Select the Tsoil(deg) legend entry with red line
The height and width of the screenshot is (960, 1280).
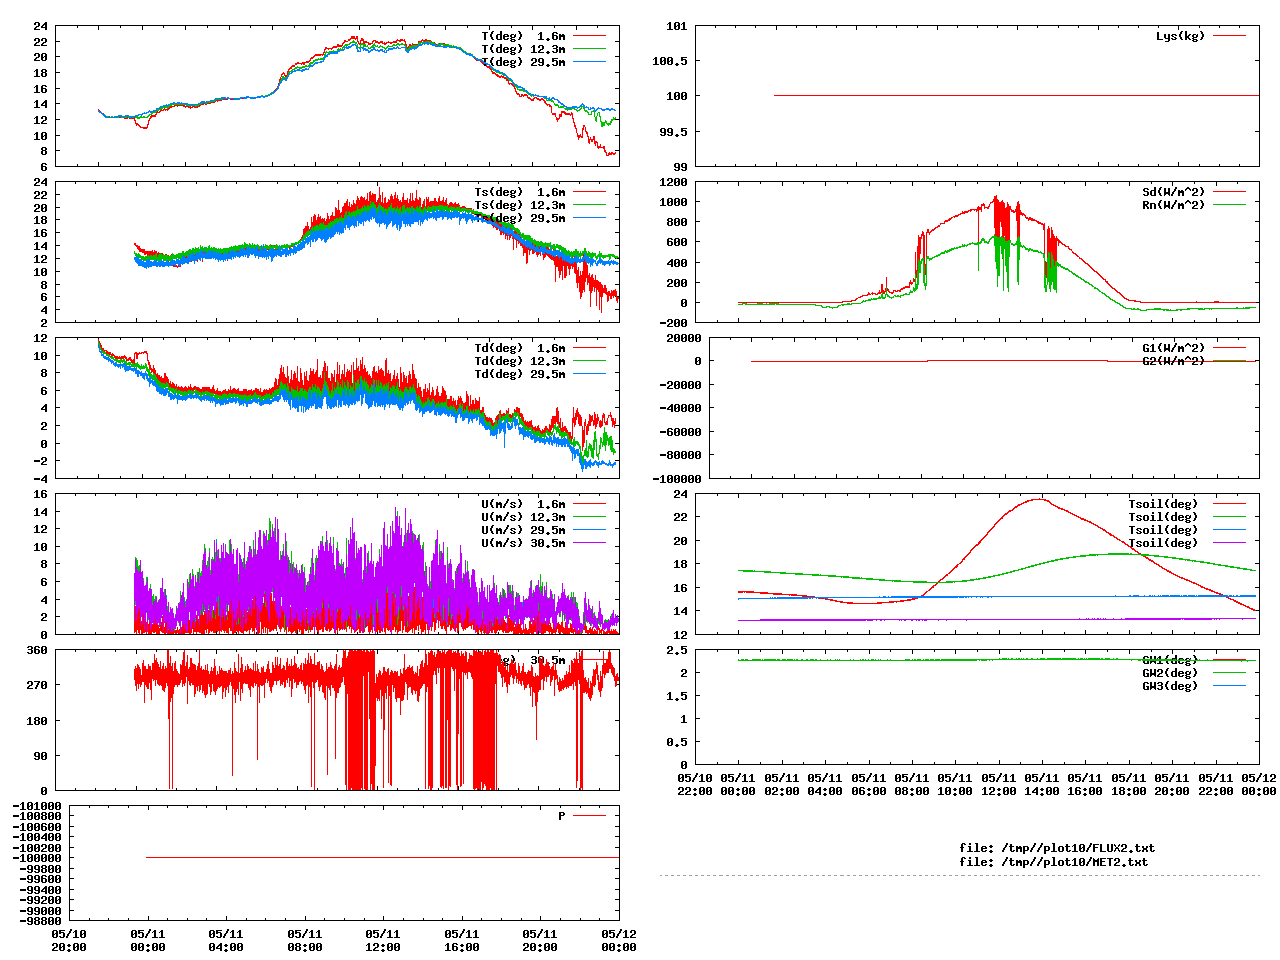pos(1163,504)
